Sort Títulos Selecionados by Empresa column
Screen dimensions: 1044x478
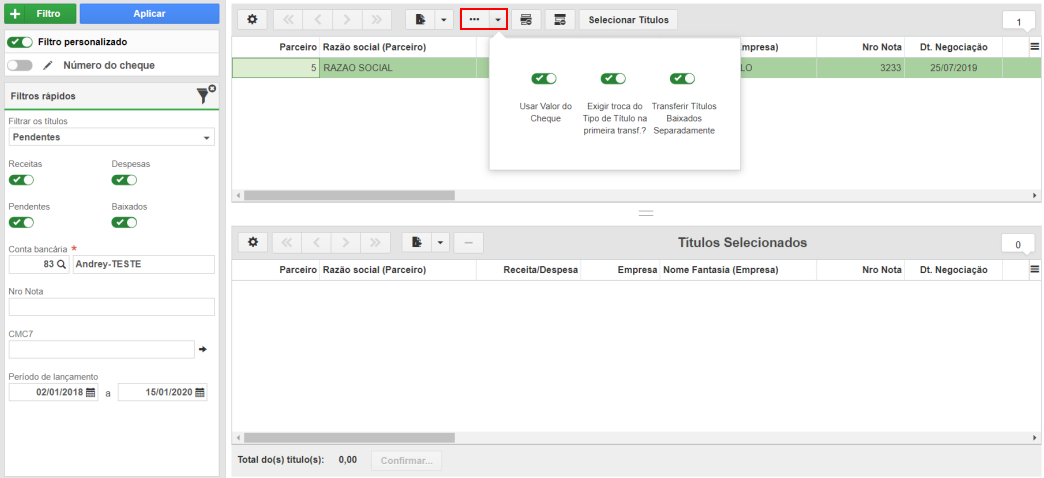click(x=620, y=270)
